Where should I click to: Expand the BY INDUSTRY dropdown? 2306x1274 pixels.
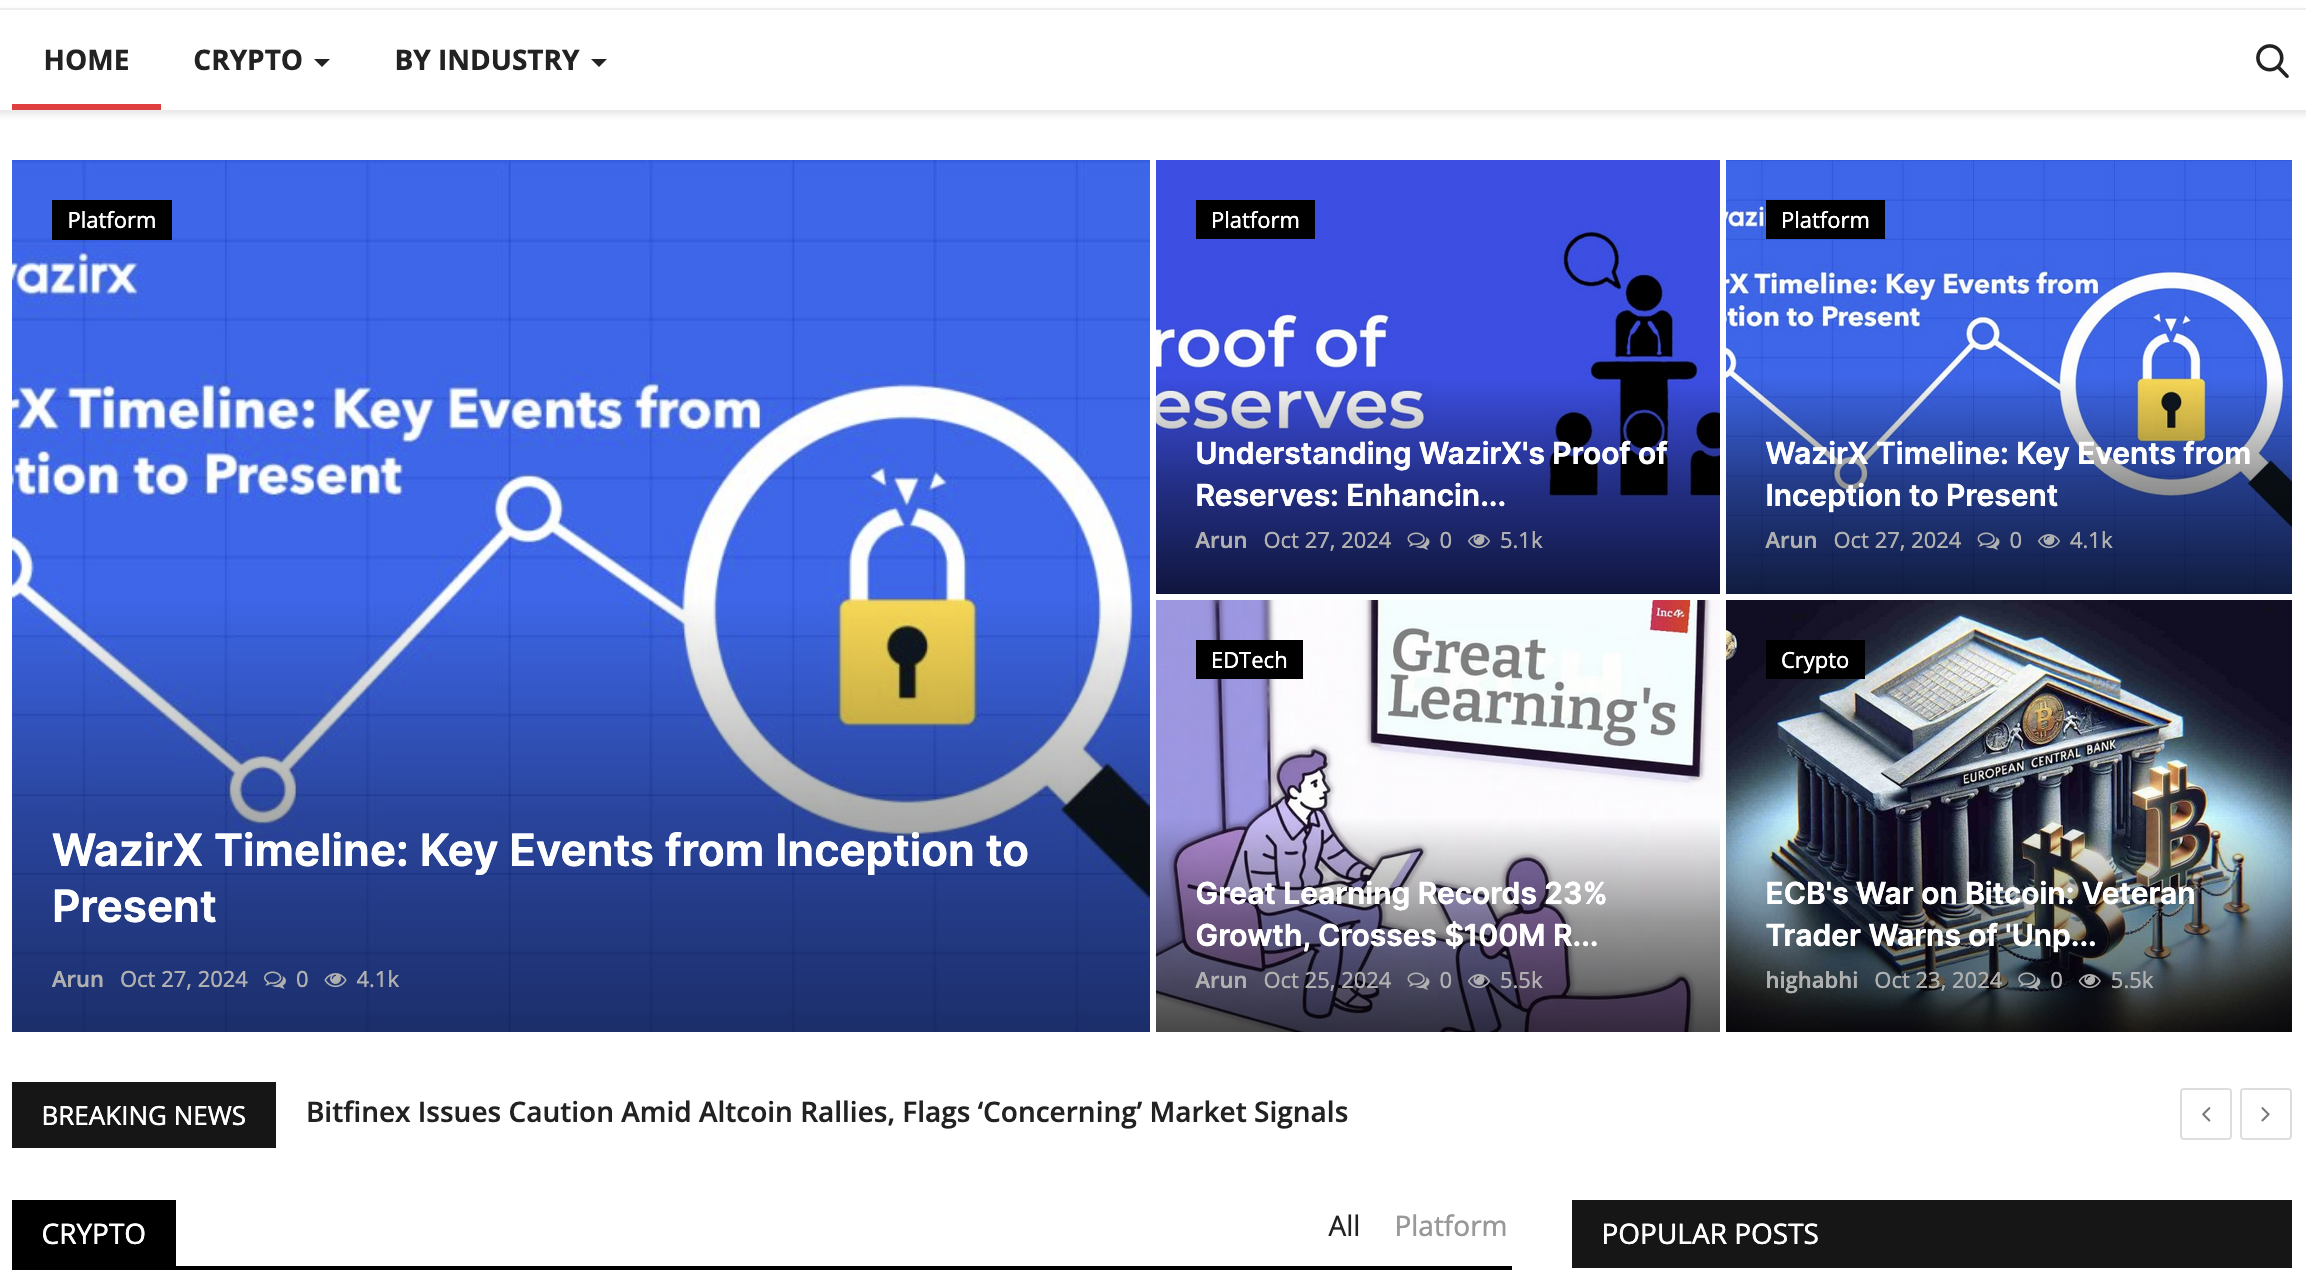[x=500, y=60]
